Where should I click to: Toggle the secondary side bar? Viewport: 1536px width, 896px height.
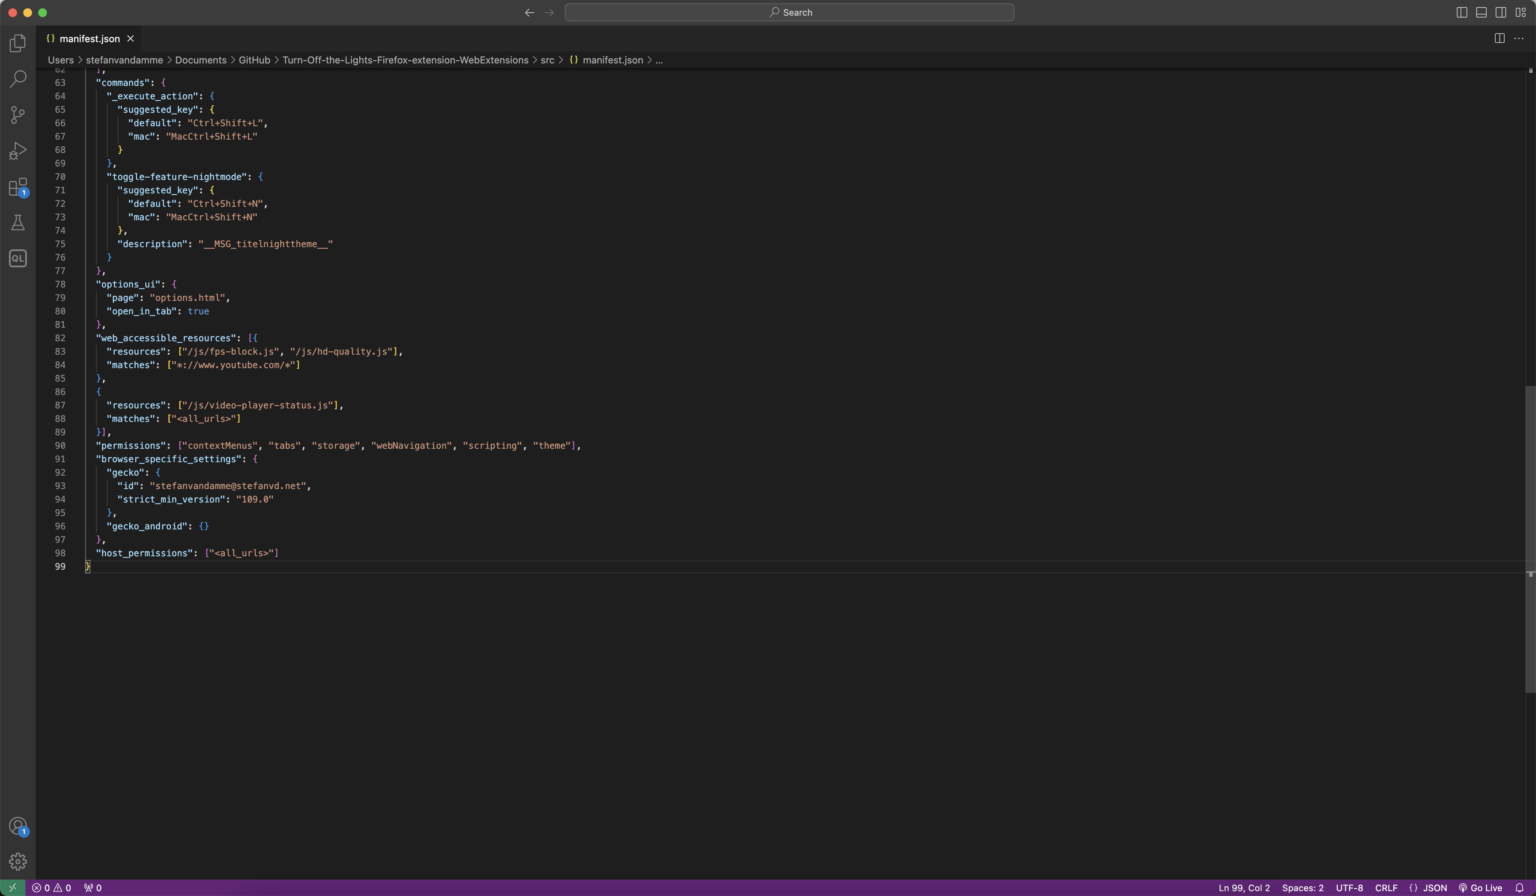point(1501,11)
